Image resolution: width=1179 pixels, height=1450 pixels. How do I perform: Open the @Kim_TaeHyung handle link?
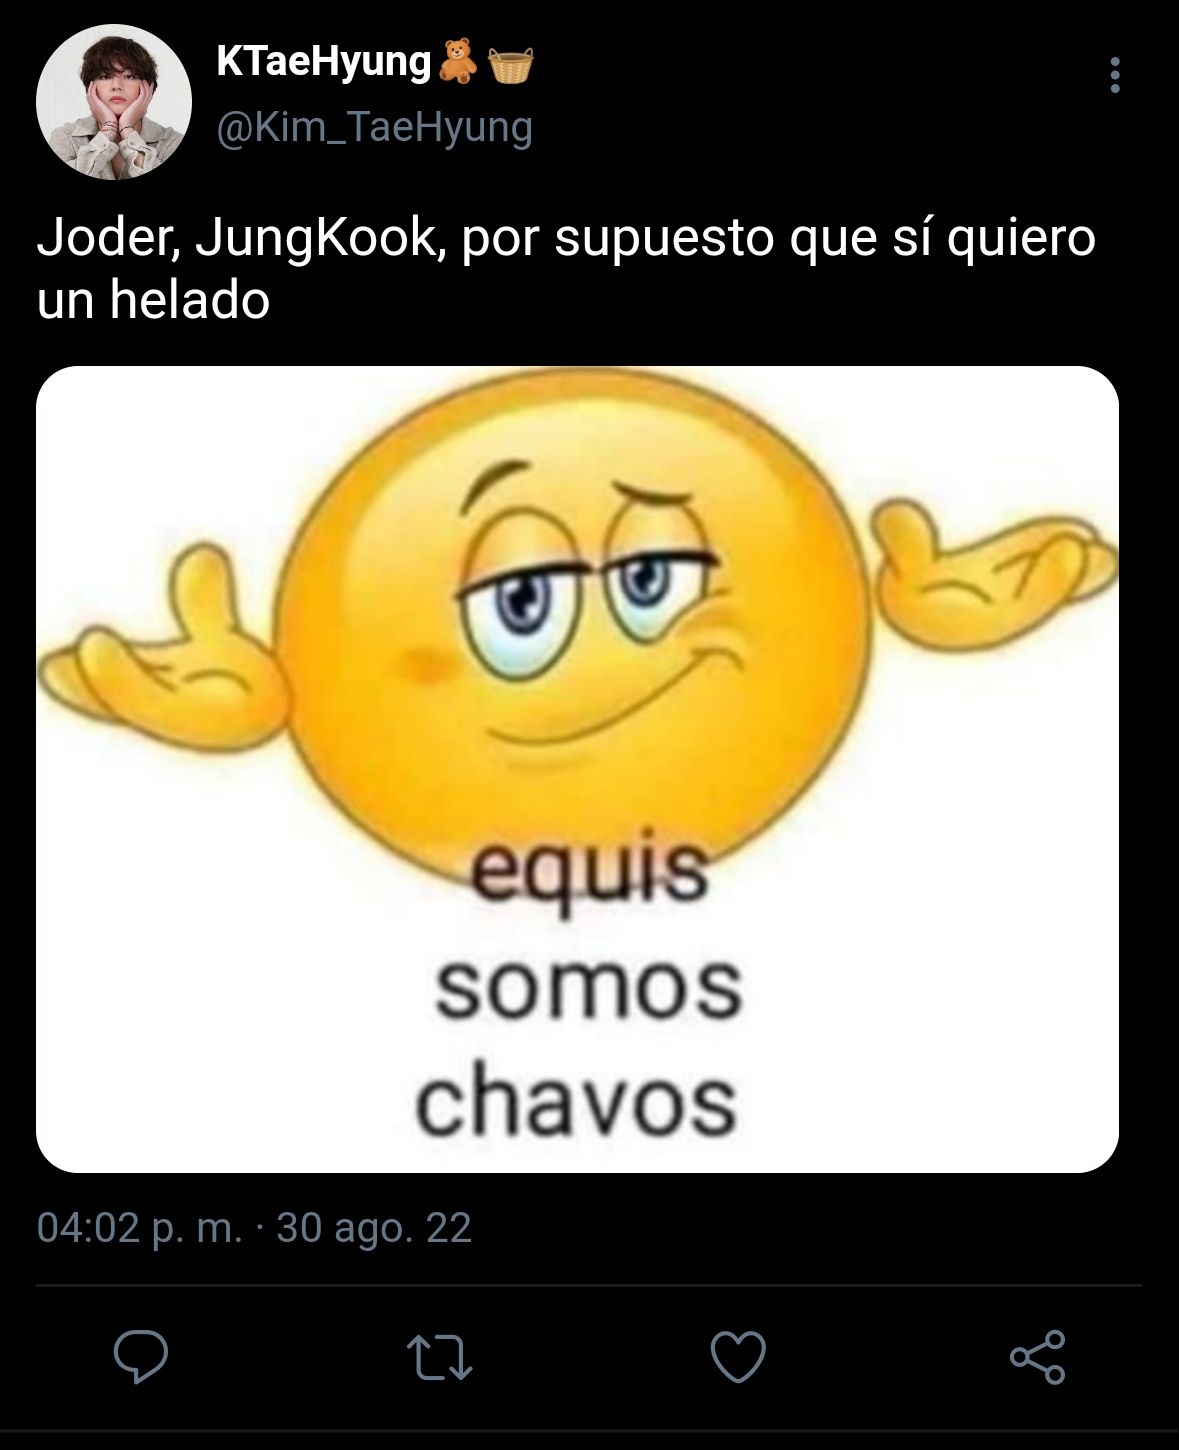coord(374,127)
